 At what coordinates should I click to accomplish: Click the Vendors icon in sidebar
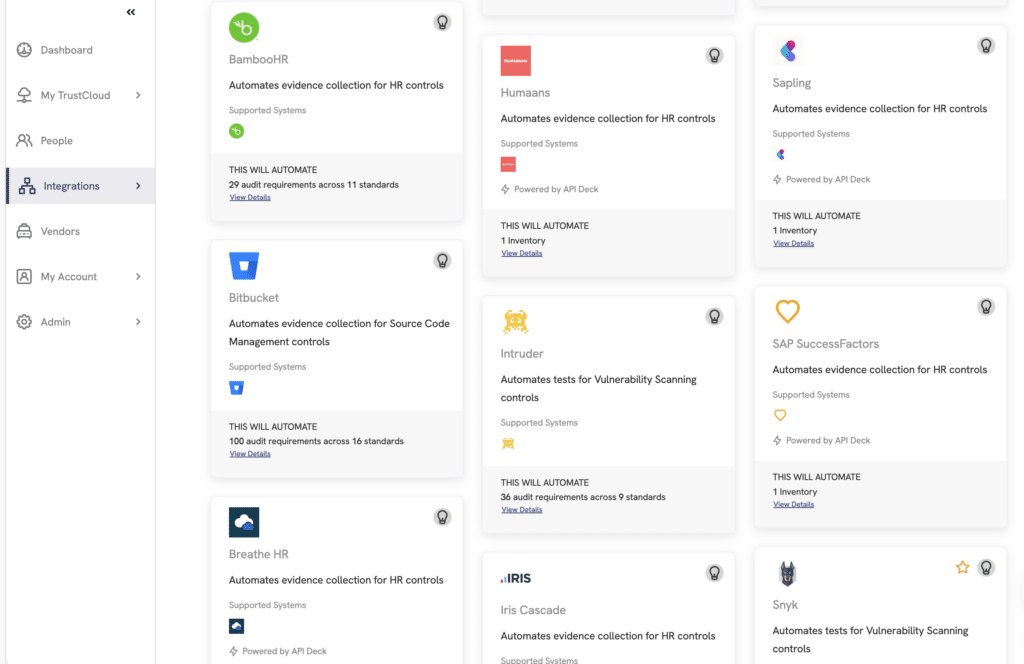click(24, 231)
